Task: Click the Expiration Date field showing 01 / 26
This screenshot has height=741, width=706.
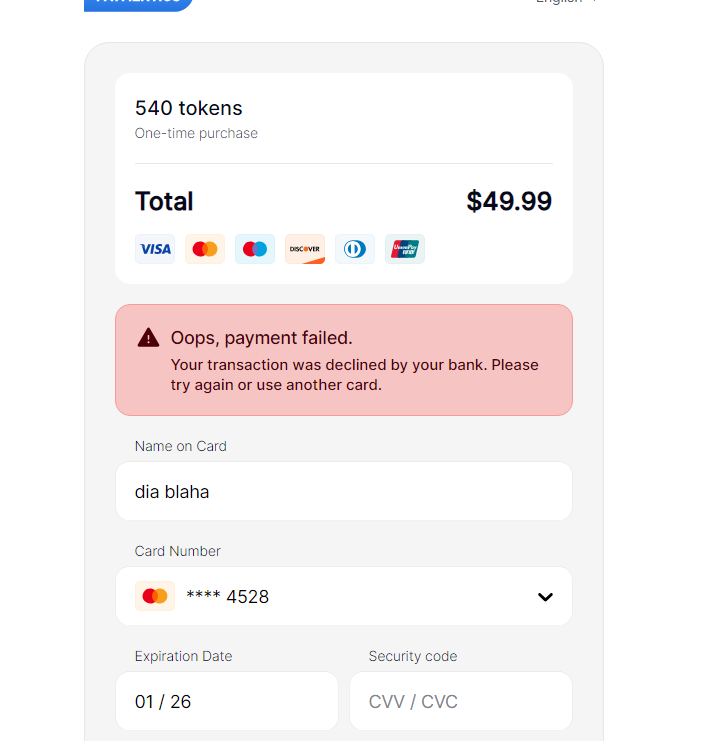Action: point(227,701)
